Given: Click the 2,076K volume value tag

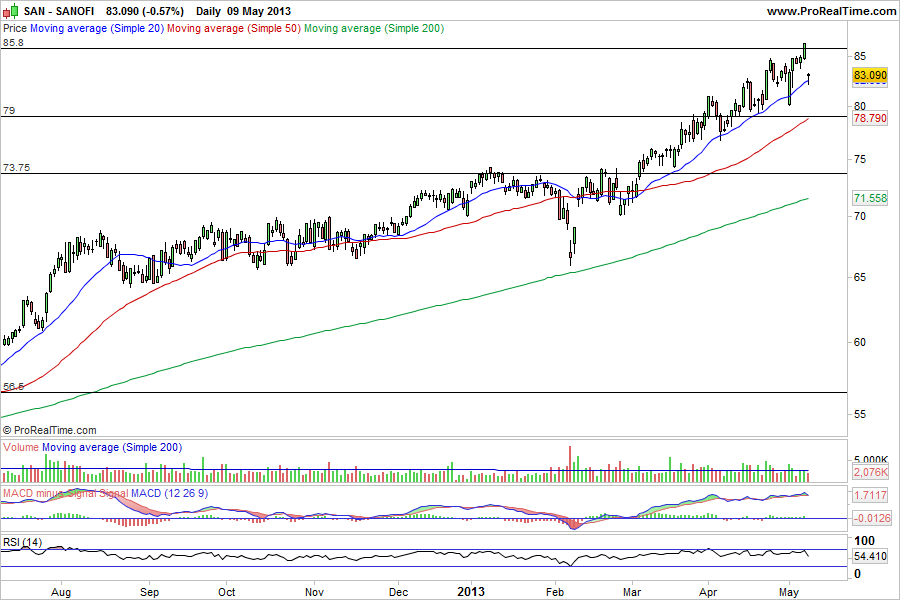Looking at the screenshot, I should pyautogui.click(x=870, y=473).
